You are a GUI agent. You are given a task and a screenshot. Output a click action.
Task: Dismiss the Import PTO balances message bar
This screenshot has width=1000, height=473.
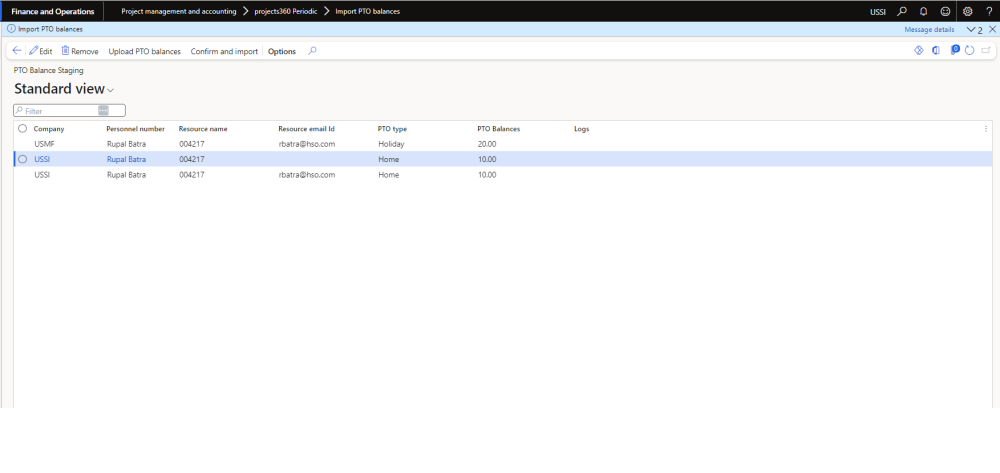click(992, 29)
